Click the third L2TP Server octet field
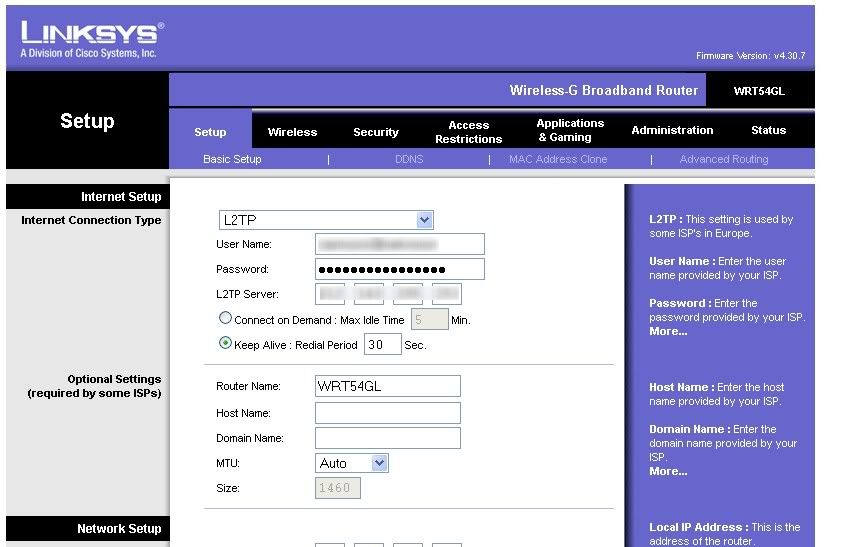 coord(408,294)
